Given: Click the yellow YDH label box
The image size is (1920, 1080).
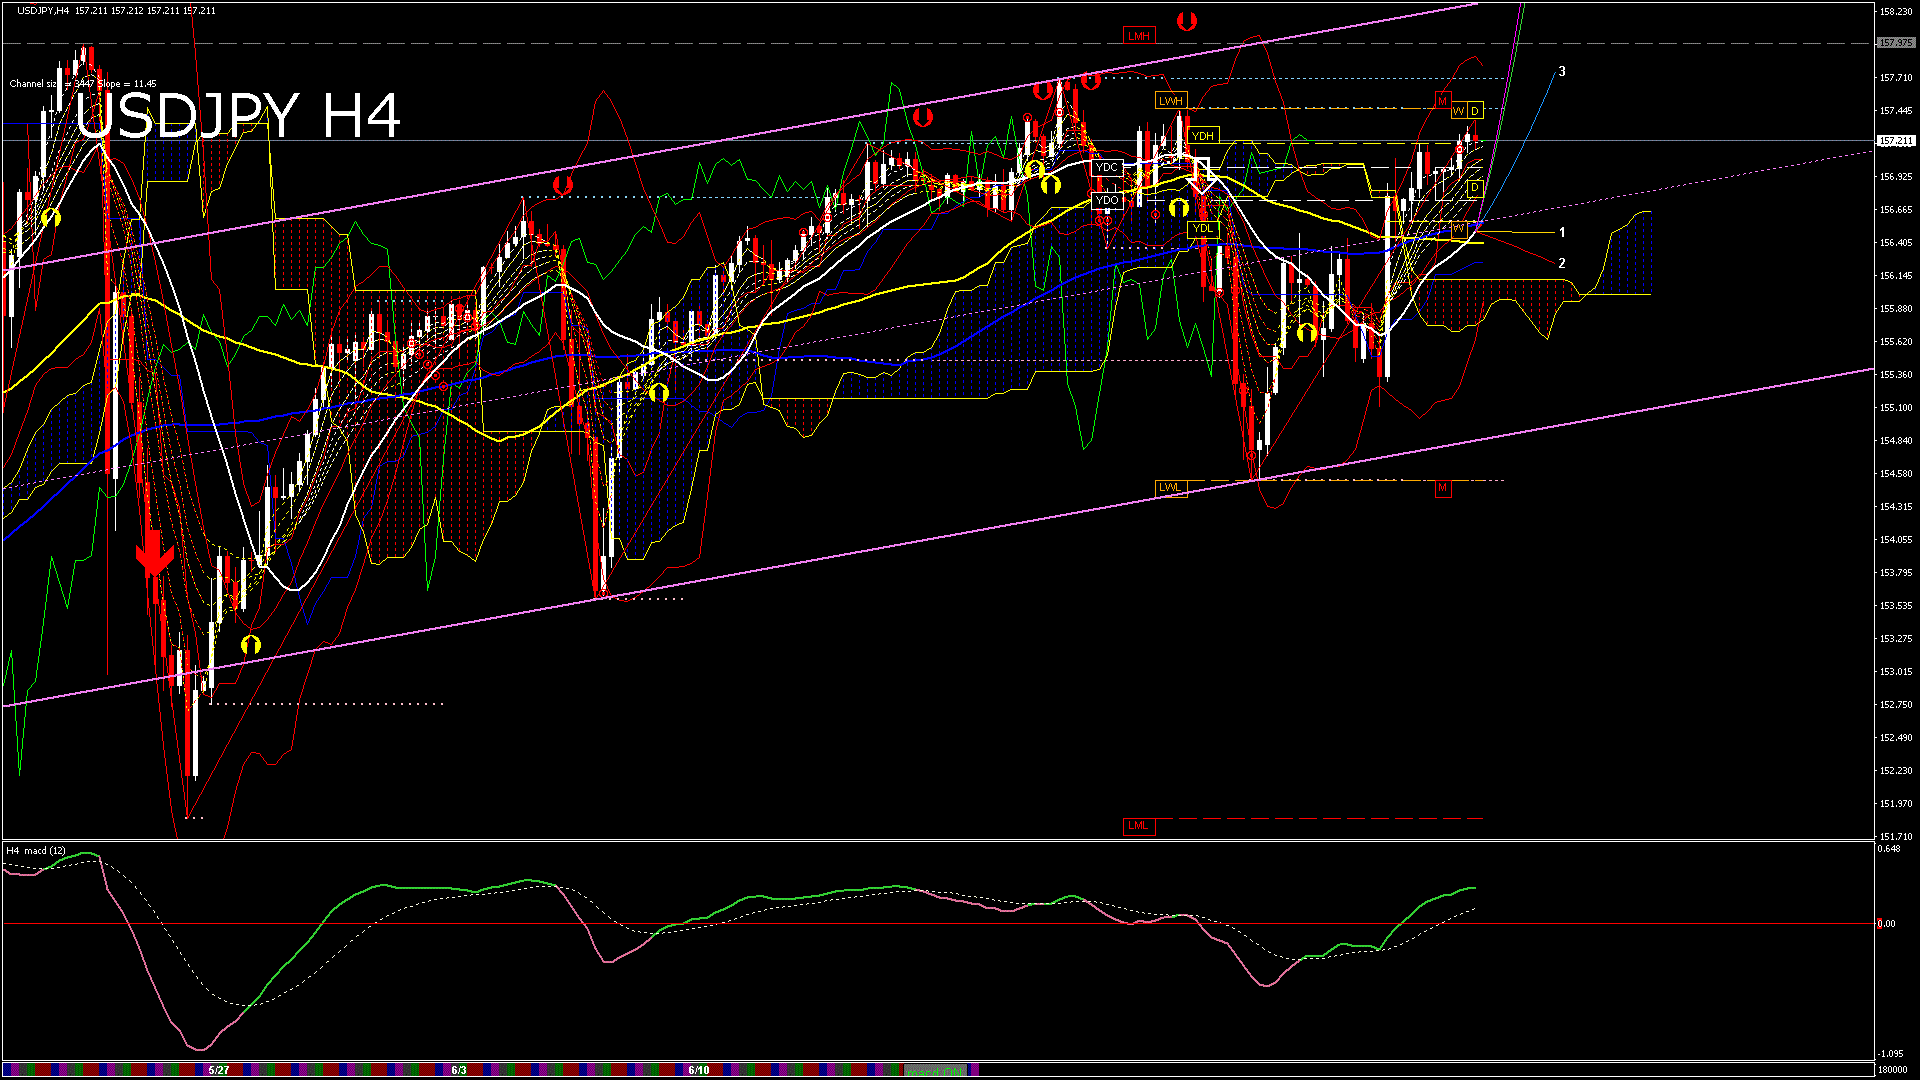Looking at the screenshot, I should 1203,136.
